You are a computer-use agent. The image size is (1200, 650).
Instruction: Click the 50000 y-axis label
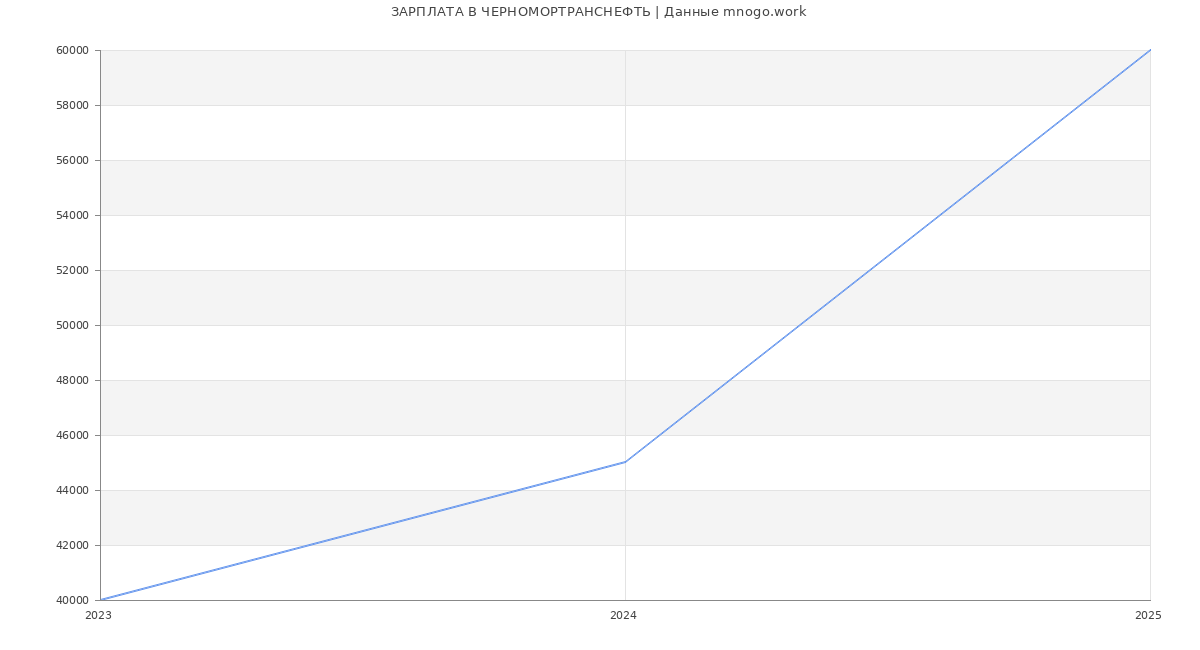tap(73, 325)
